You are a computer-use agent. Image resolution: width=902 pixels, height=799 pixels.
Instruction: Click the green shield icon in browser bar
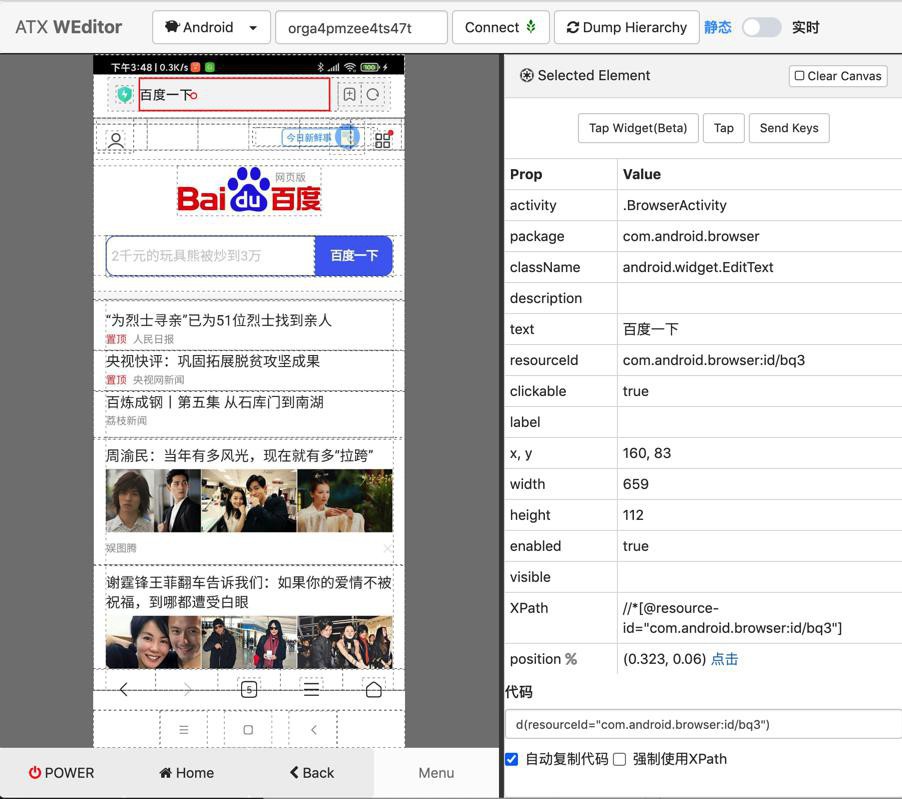124,94
